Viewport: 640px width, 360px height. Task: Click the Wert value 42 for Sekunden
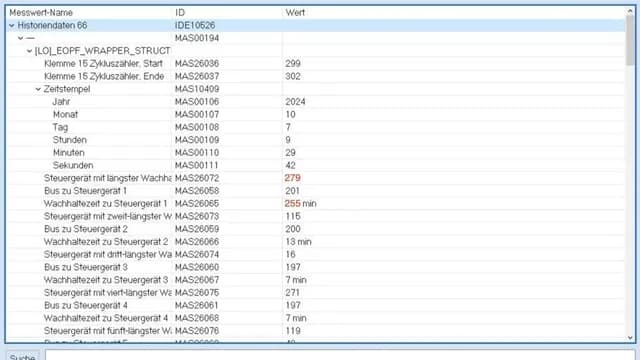291,165
